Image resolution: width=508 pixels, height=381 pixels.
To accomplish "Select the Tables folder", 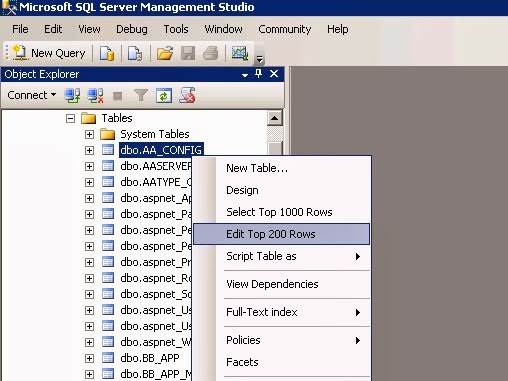I will point(117,118).
